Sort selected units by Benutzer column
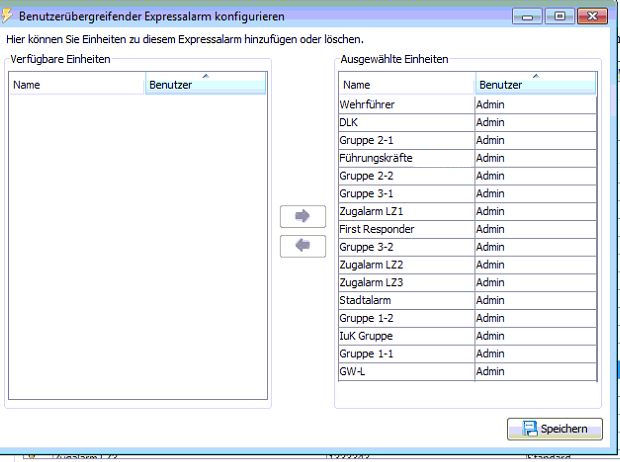Image resolution: width=620 pixels, height=462 pixels. (535, 87)
